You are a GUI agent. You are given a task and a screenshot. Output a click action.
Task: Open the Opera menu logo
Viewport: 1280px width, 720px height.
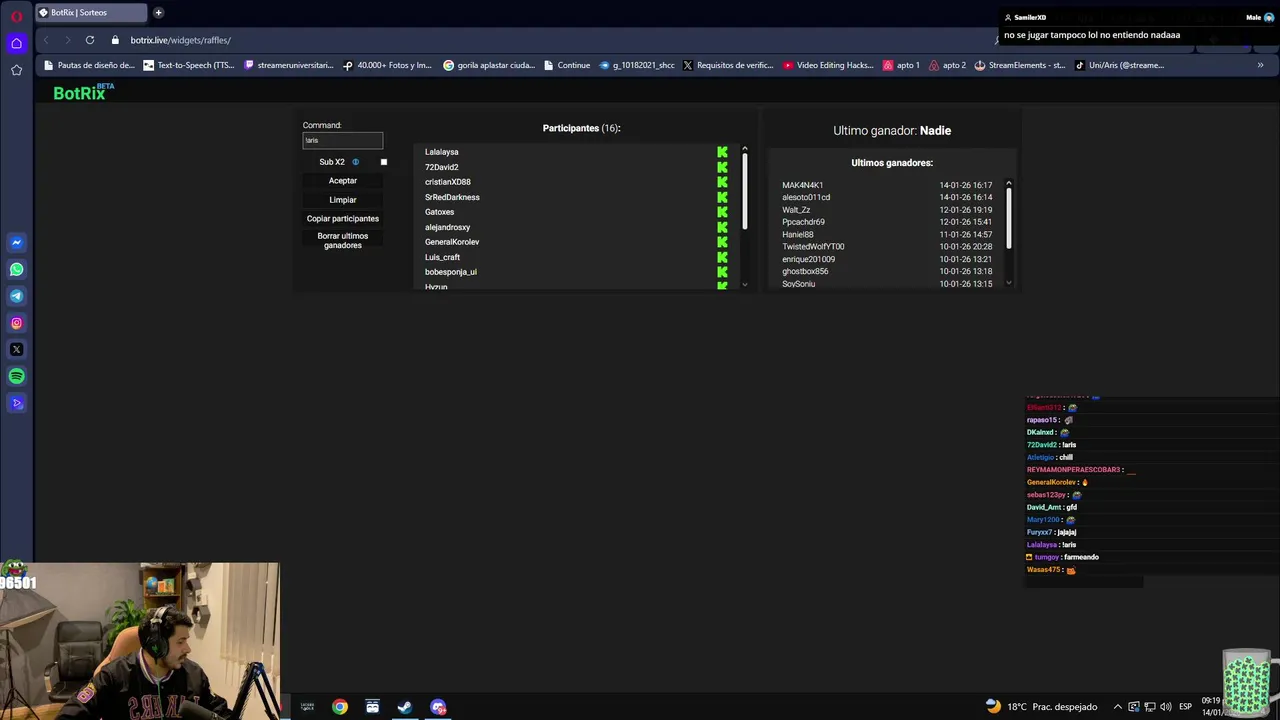tap(16, 15)
